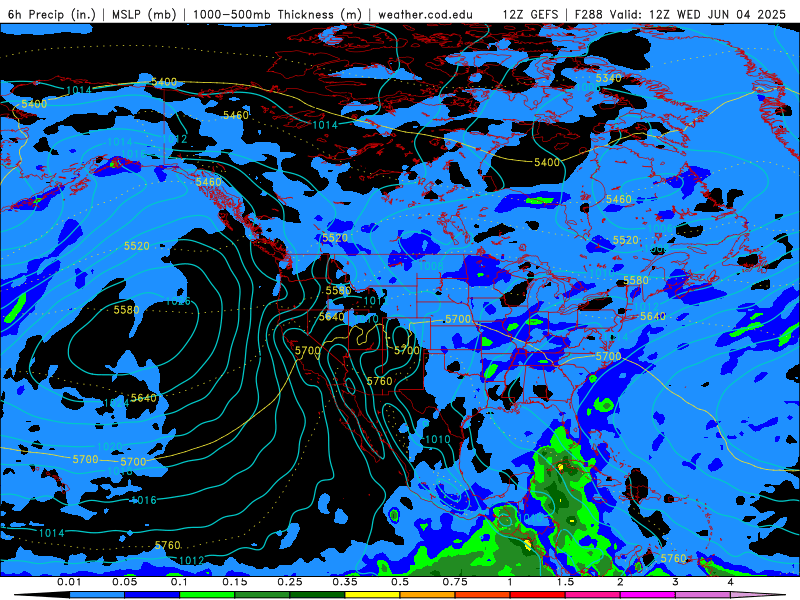Viewport: 800px width, 600px height.
Task: Click the red 1 inch precipitation swatch
Action: coord(538,595)
